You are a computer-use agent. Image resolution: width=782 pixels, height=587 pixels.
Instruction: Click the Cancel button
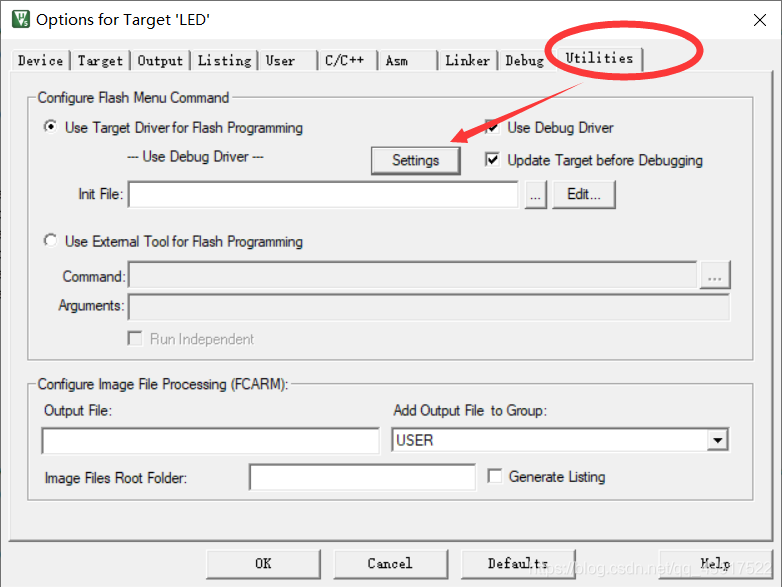tap(391, 564)
